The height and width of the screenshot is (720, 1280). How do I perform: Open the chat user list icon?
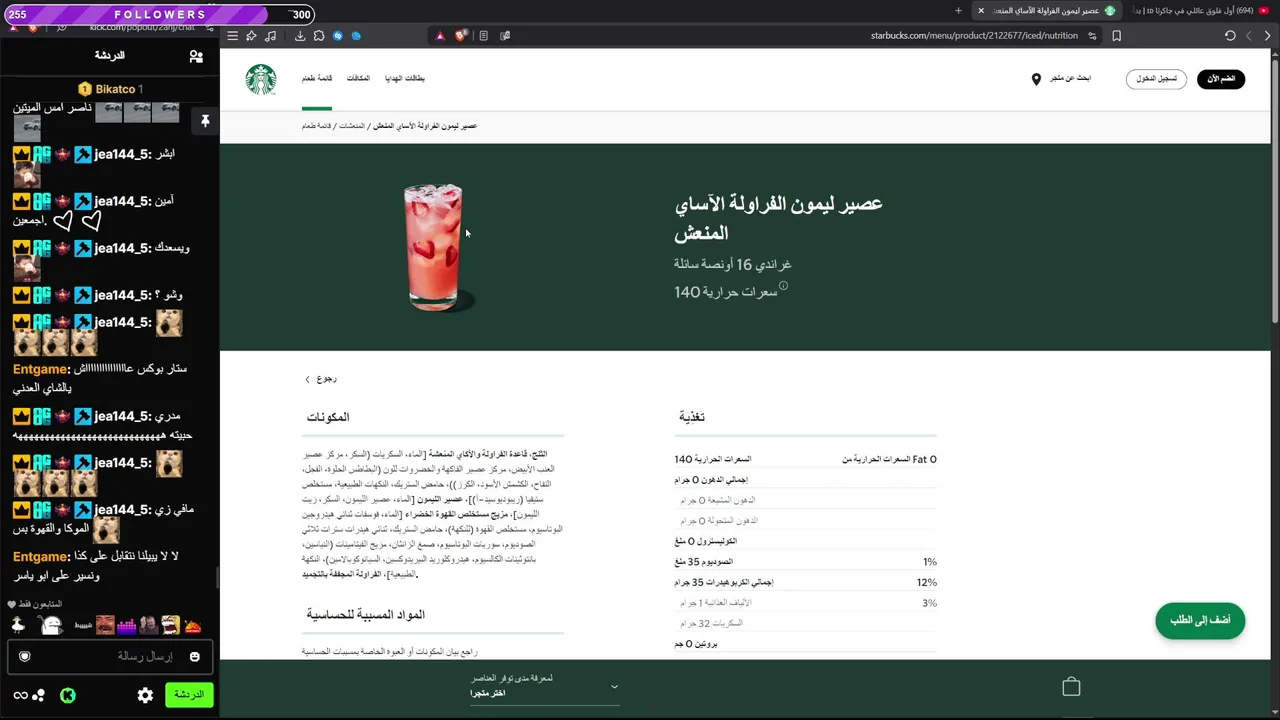pyautogui.click(x=196, y=56)
